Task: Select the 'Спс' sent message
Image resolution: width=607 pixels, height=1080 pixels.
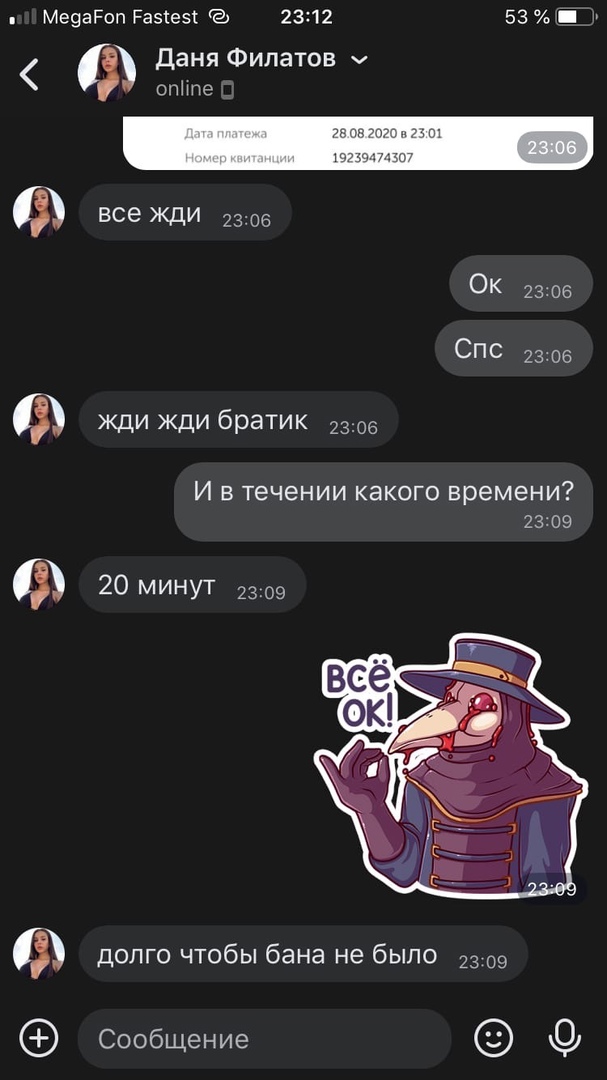Action: pos(513,349)
